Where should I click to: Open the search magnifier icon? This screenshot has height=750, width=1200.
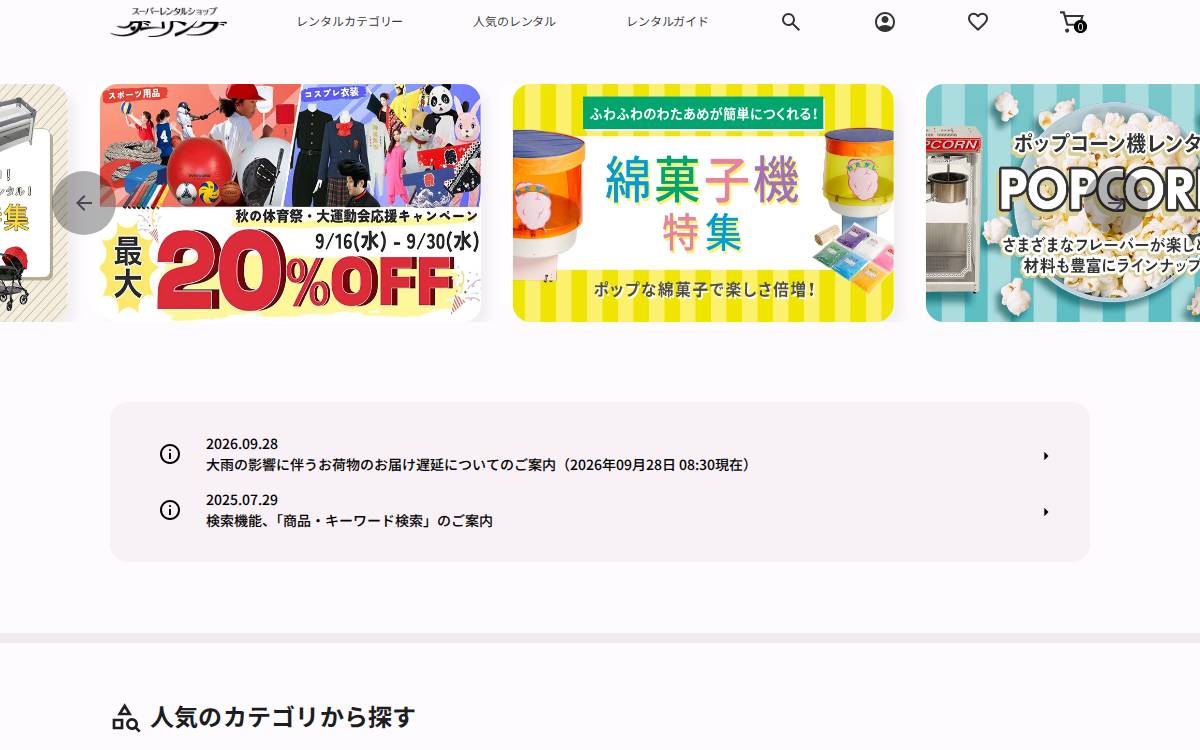tap(791, 22)
